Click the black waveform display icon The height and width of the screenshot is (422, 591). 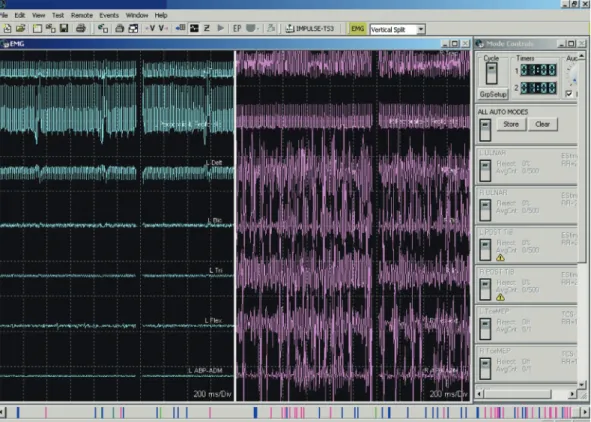click(194, 28)
